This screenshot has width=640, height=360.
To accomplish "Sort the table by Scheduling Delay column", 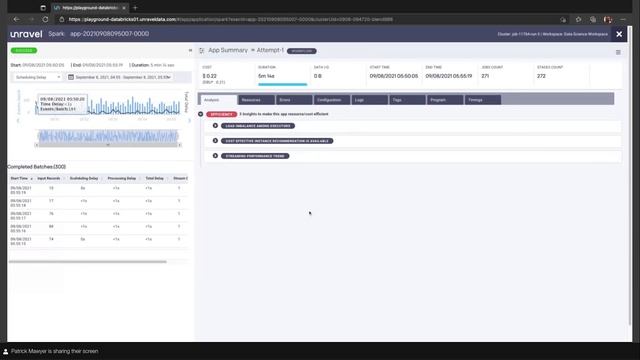I will point(85,178).
